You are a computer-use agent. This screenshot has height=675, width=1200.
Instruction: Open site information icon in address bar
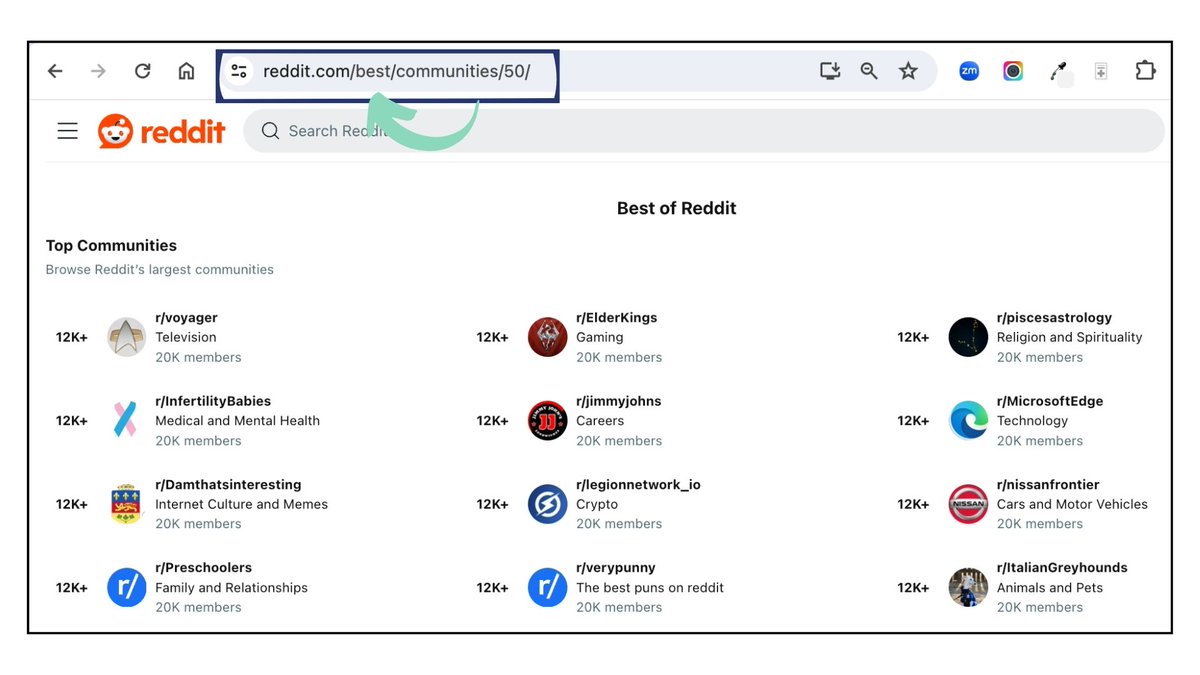[x=239, y=71]
